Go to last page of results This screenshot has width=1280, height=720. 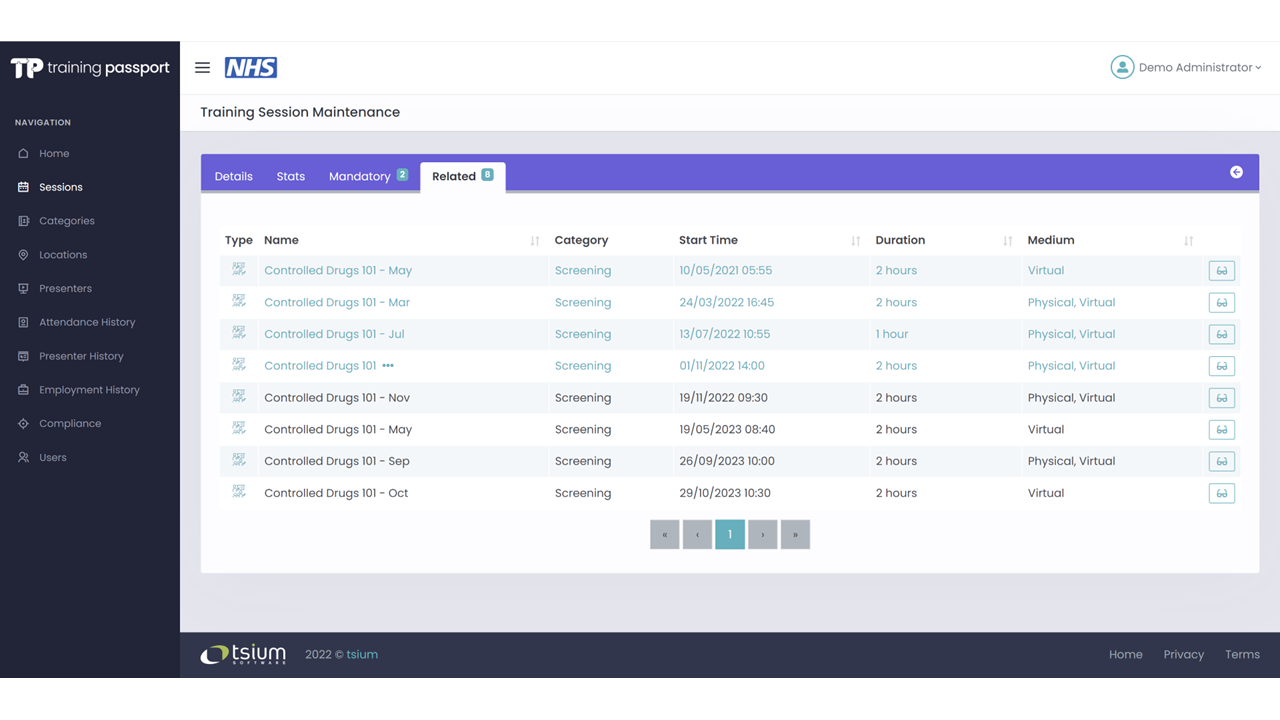coord(795,534)
